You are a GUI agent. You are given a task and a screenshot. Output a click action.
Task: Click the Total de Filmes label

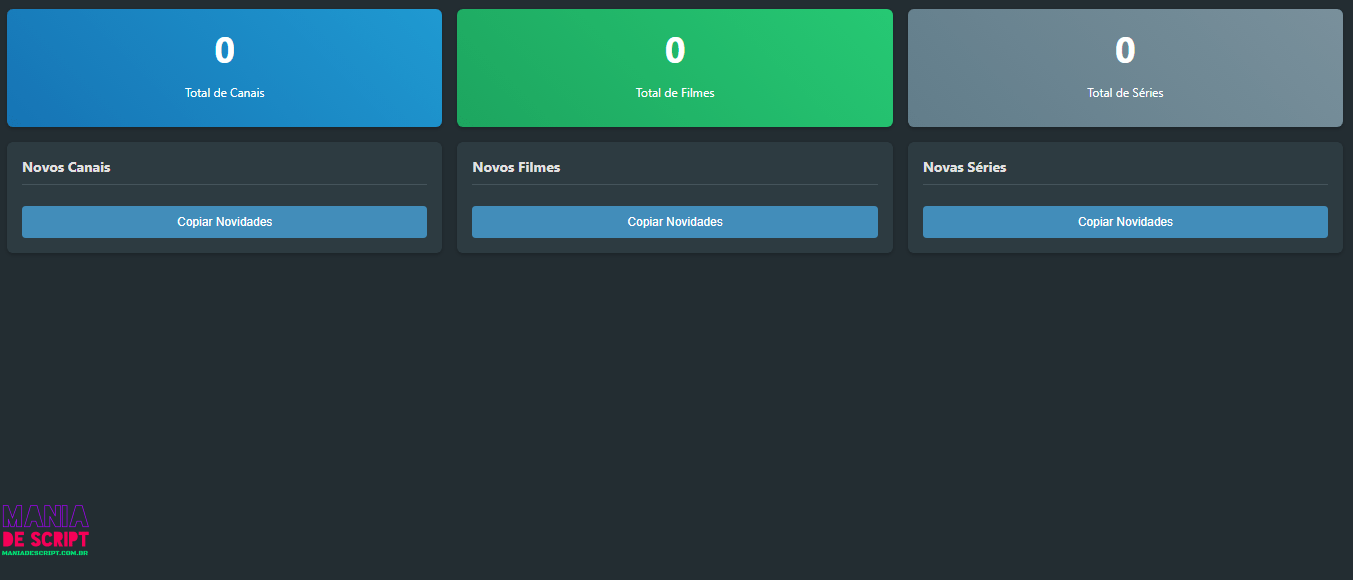tap(675, 93)
